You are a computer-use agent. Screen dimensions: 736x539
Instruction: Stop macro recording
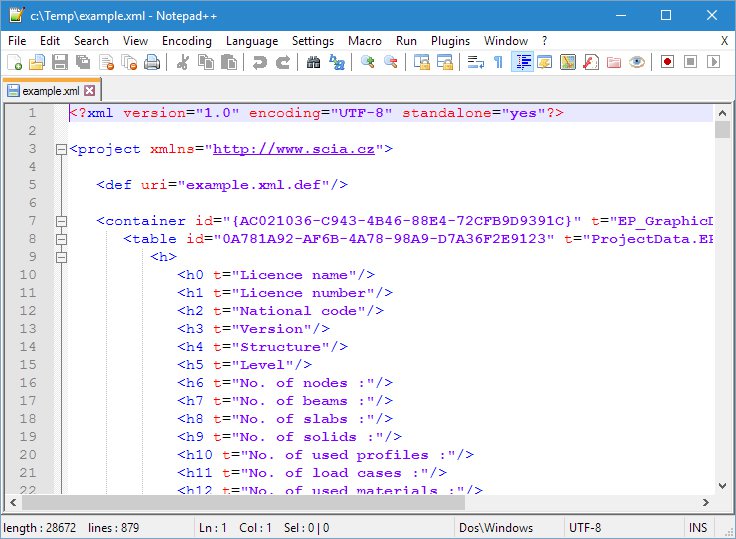tap(690, 62)
